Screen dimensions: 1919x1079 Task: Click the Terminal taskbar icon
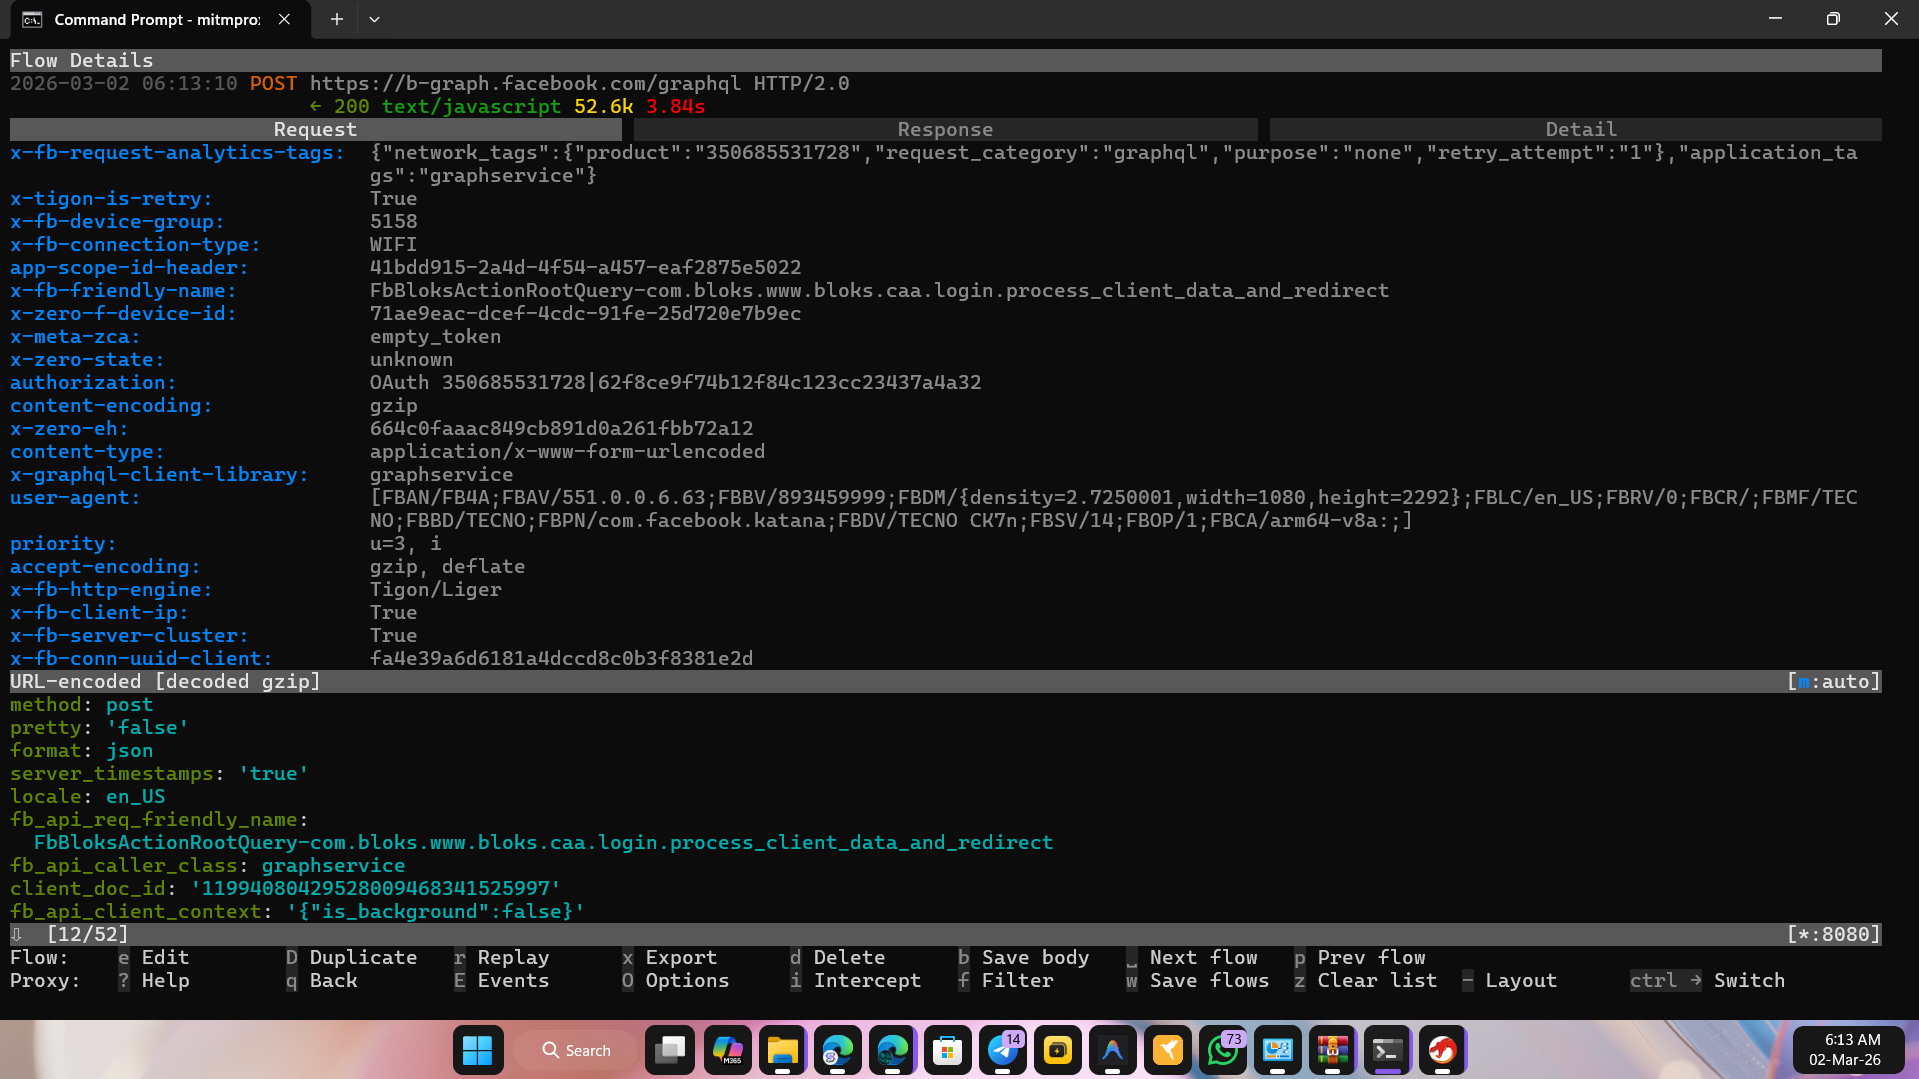(1387, 1050)
